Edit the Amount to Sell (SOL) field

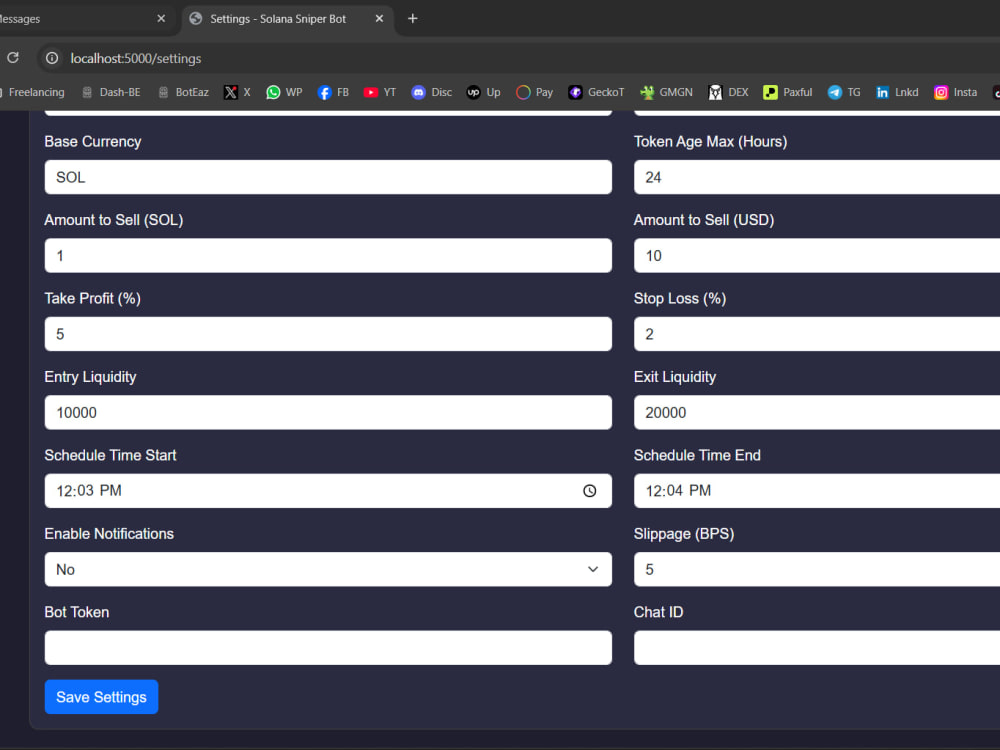pyautogui.click(x=328, y=256)
